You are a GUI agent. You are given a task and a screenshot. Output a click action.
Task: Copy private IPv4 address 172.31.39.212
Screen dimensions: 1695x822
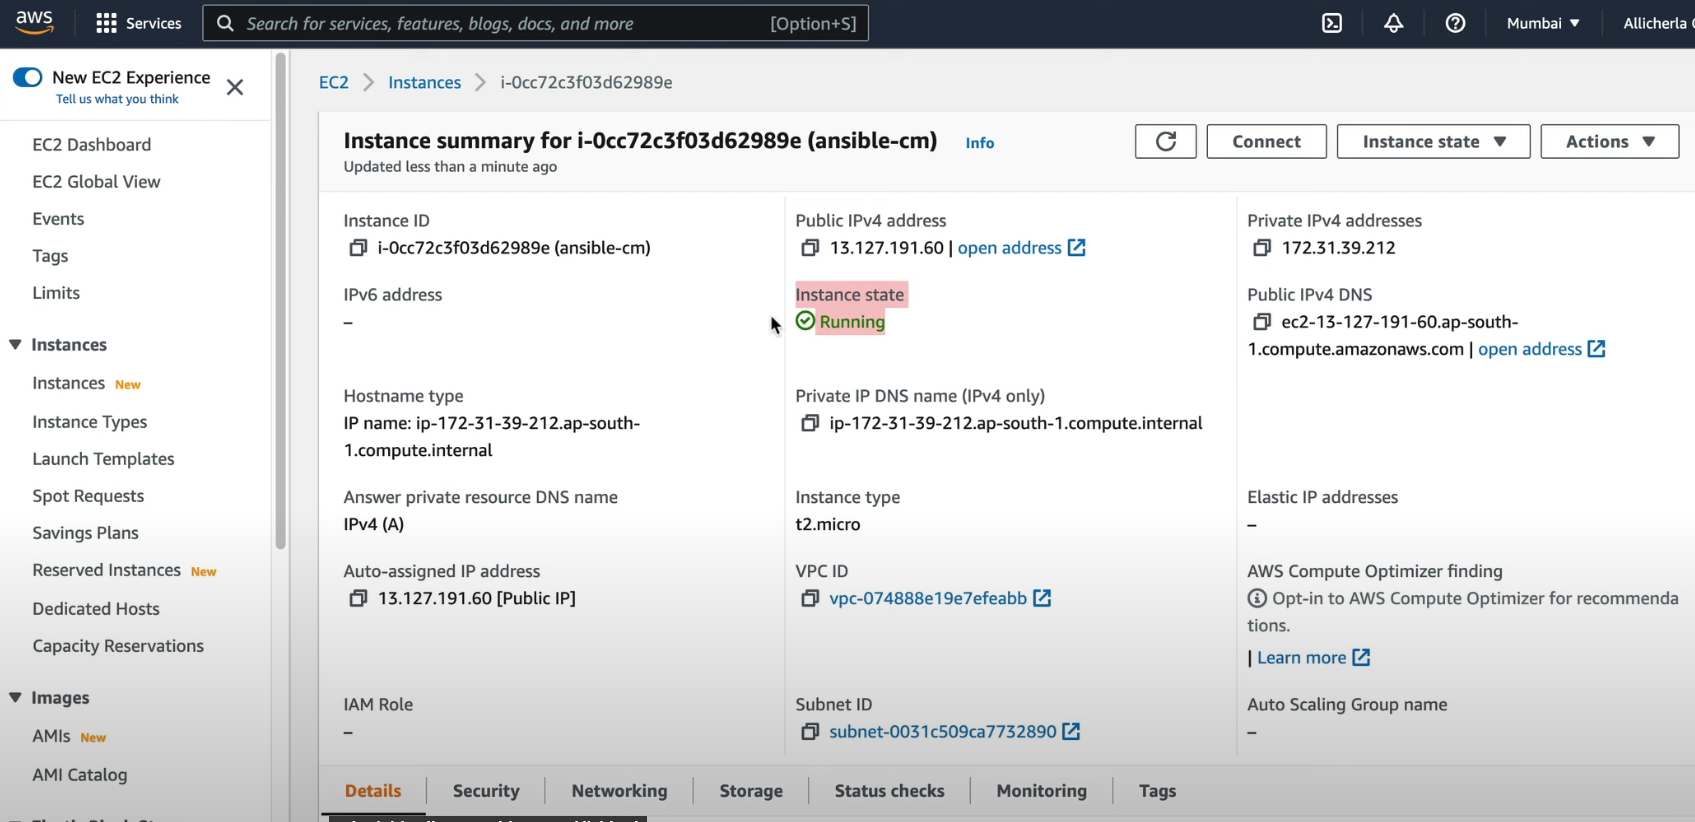tap(1262, 248)
